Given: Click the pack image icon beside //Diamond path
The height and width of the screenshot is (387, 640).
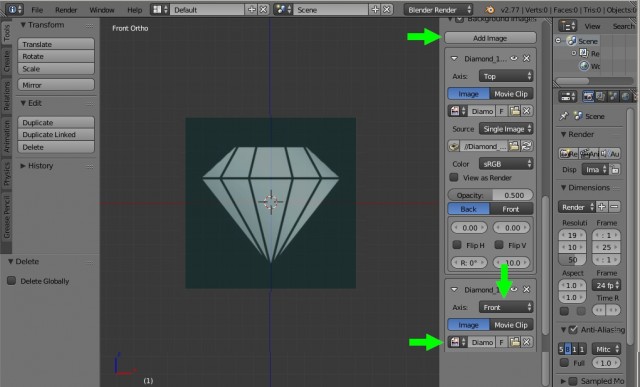Looking at the screenshot, I should click(454, 146).
